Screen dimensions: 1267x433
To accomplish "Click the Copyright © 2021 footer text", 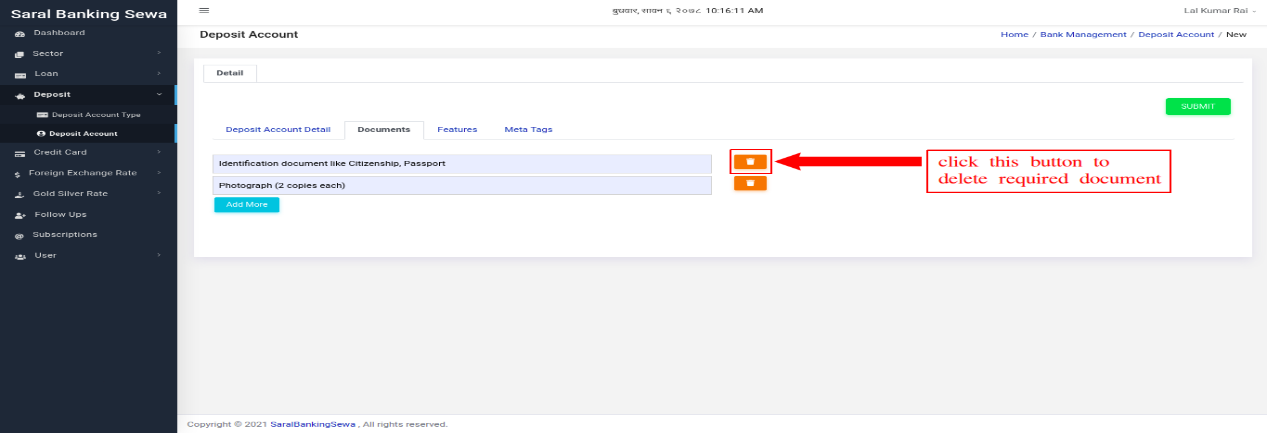I will [x=227, y=424].
